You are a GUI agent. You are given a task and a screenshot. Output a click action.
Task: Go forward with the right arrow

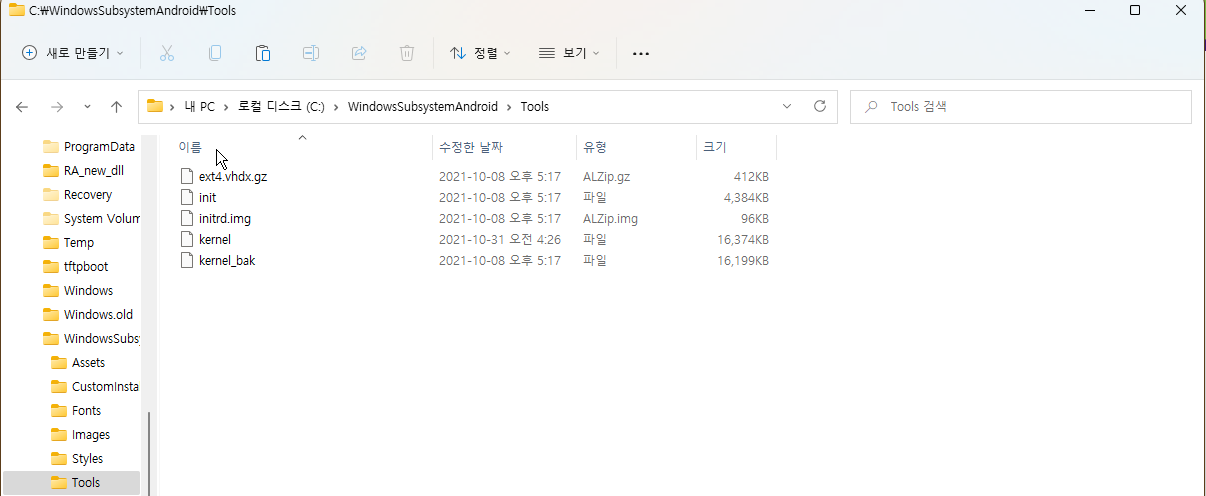click(x=57, y=106)
